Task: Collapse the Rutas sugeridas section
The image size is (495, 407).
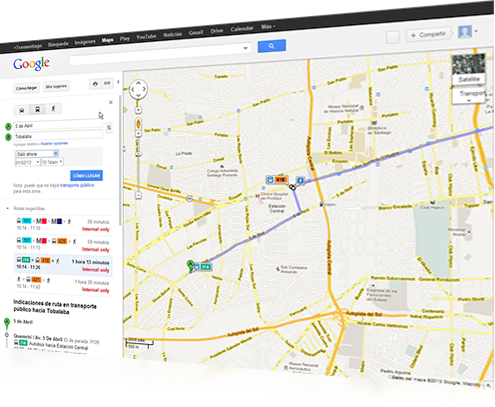Action: click(8, 208)
